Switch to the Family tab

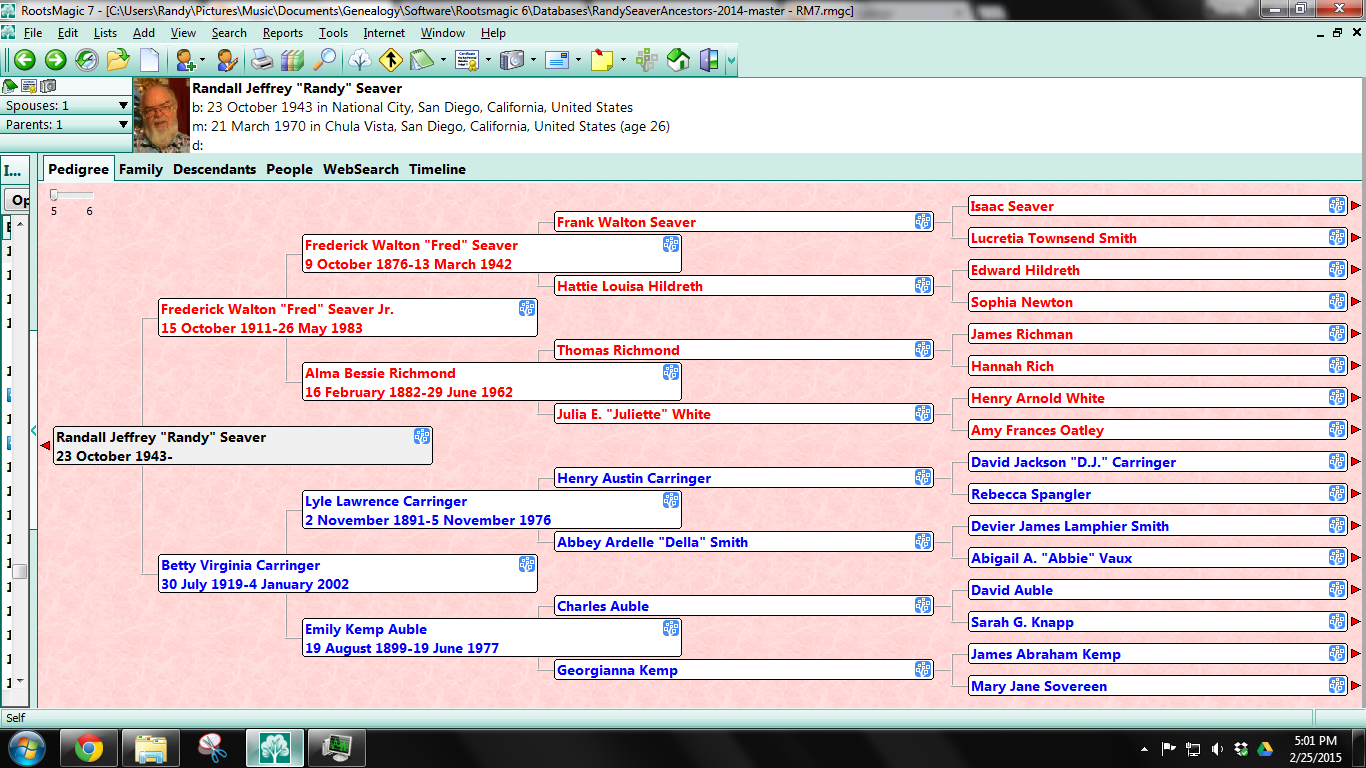pyautogui.click(x=141, y=169)
